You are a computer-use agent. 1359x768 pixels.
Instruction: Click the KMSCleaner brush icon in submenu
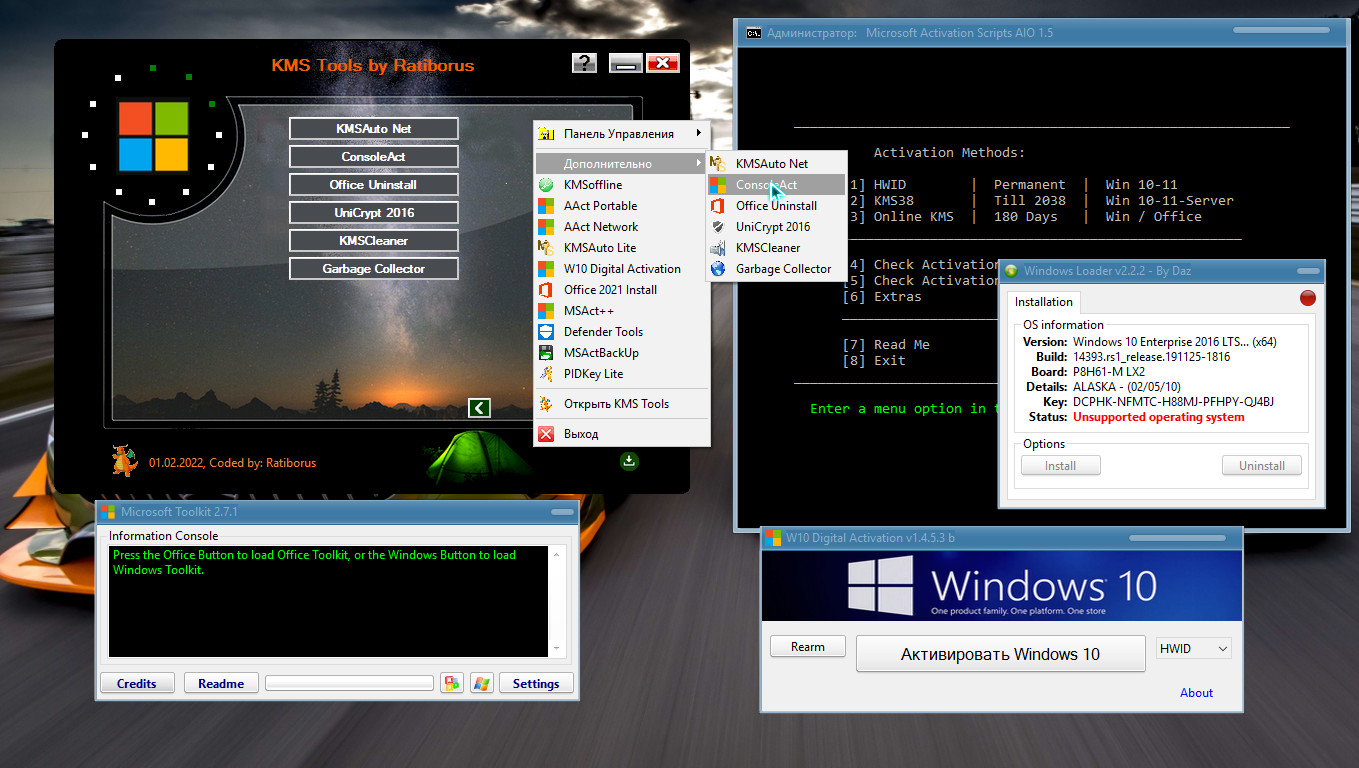coord(718,248)
